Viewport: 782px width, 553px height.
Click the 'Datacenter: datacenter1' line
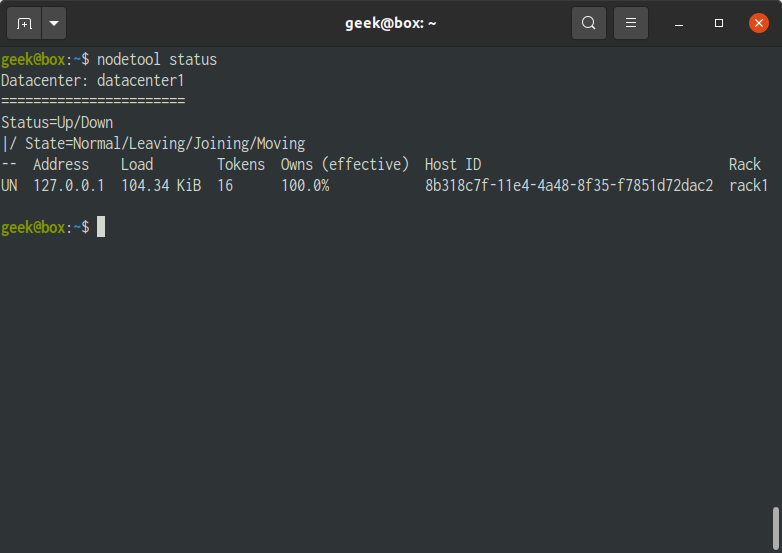coord(93,81)
